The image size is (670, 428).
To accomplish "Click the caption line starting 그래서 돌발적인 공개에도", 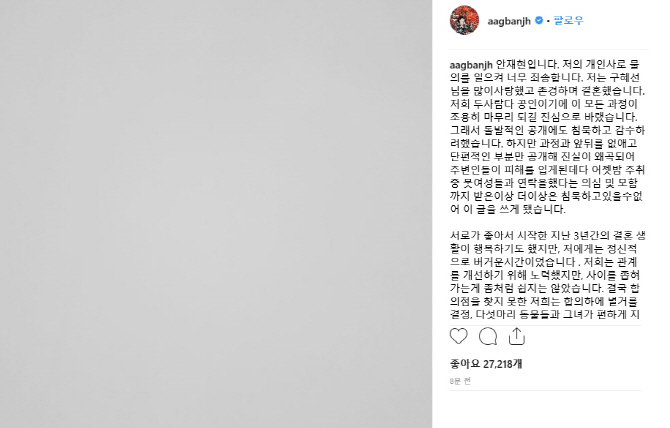I will 547,130.
